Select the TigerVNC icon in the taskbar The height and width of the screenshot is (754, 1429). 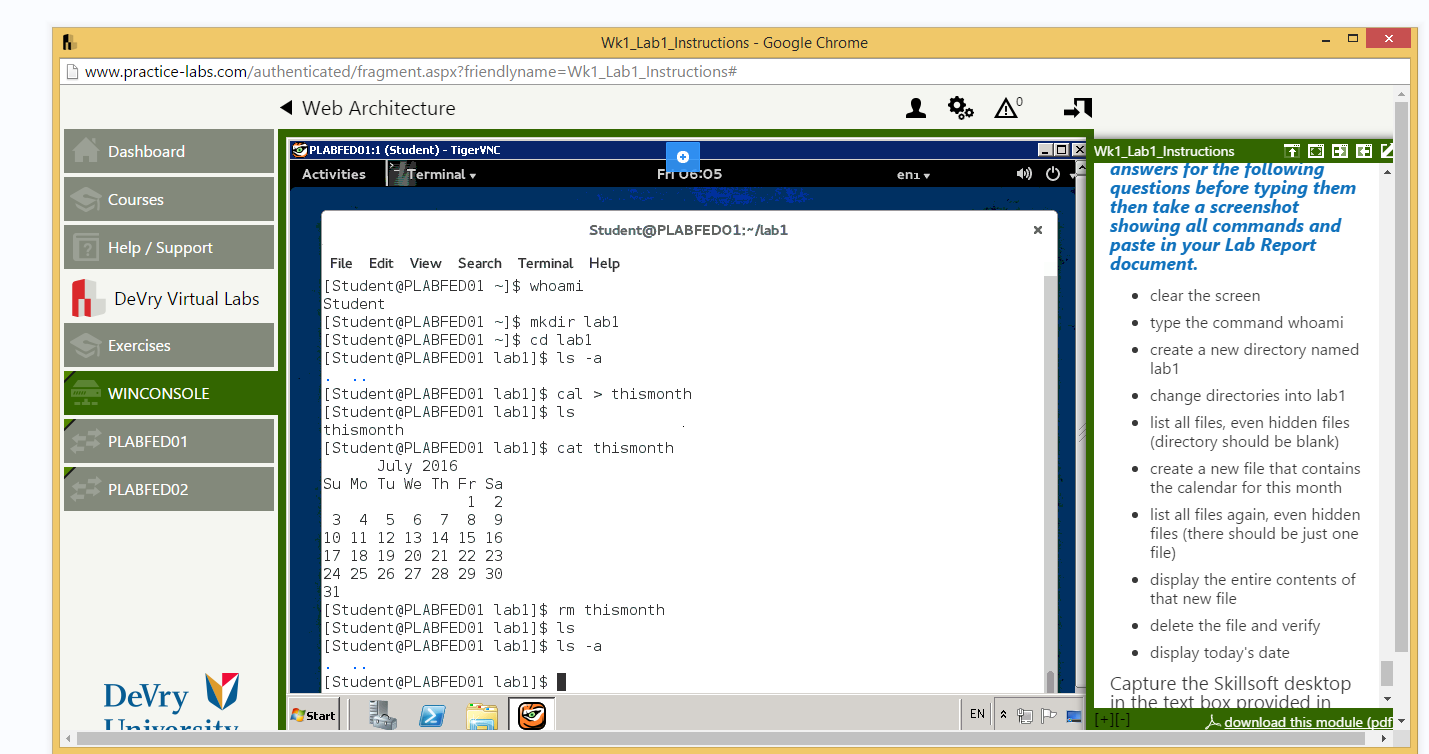click(531, 715)
